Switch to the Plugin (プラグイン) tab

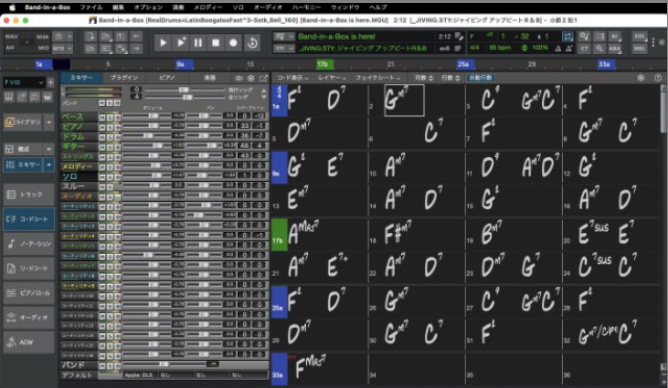coord(124,78)
